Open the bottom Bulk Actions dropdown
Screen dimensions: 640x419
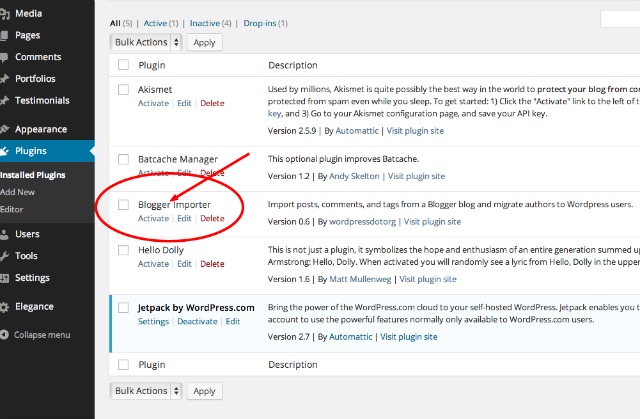pyautogui.click(x=146, y=391)
